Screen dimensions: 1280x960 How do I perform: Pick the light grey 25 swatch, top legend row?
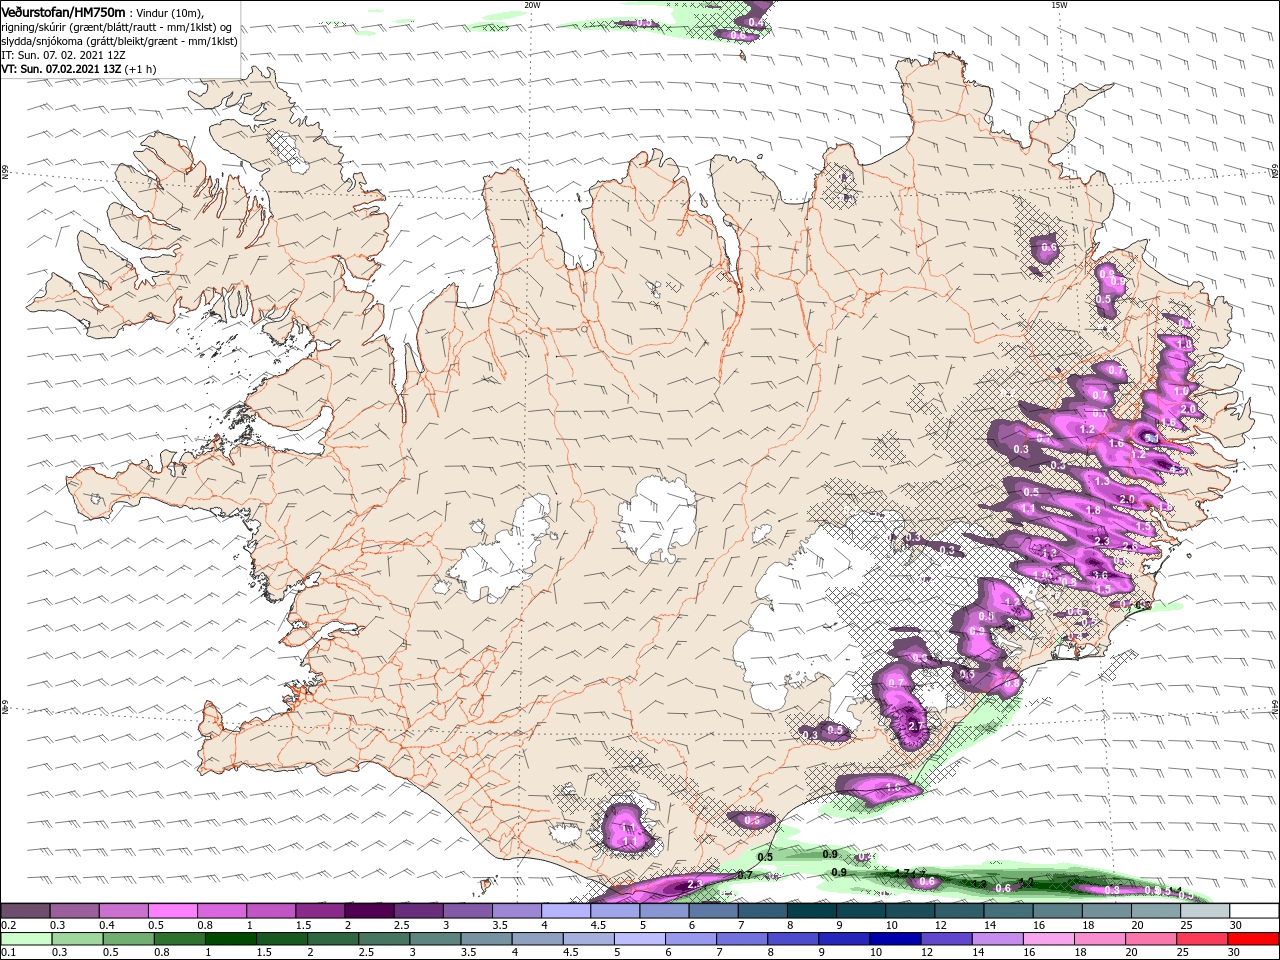[x=1205, y=911]
